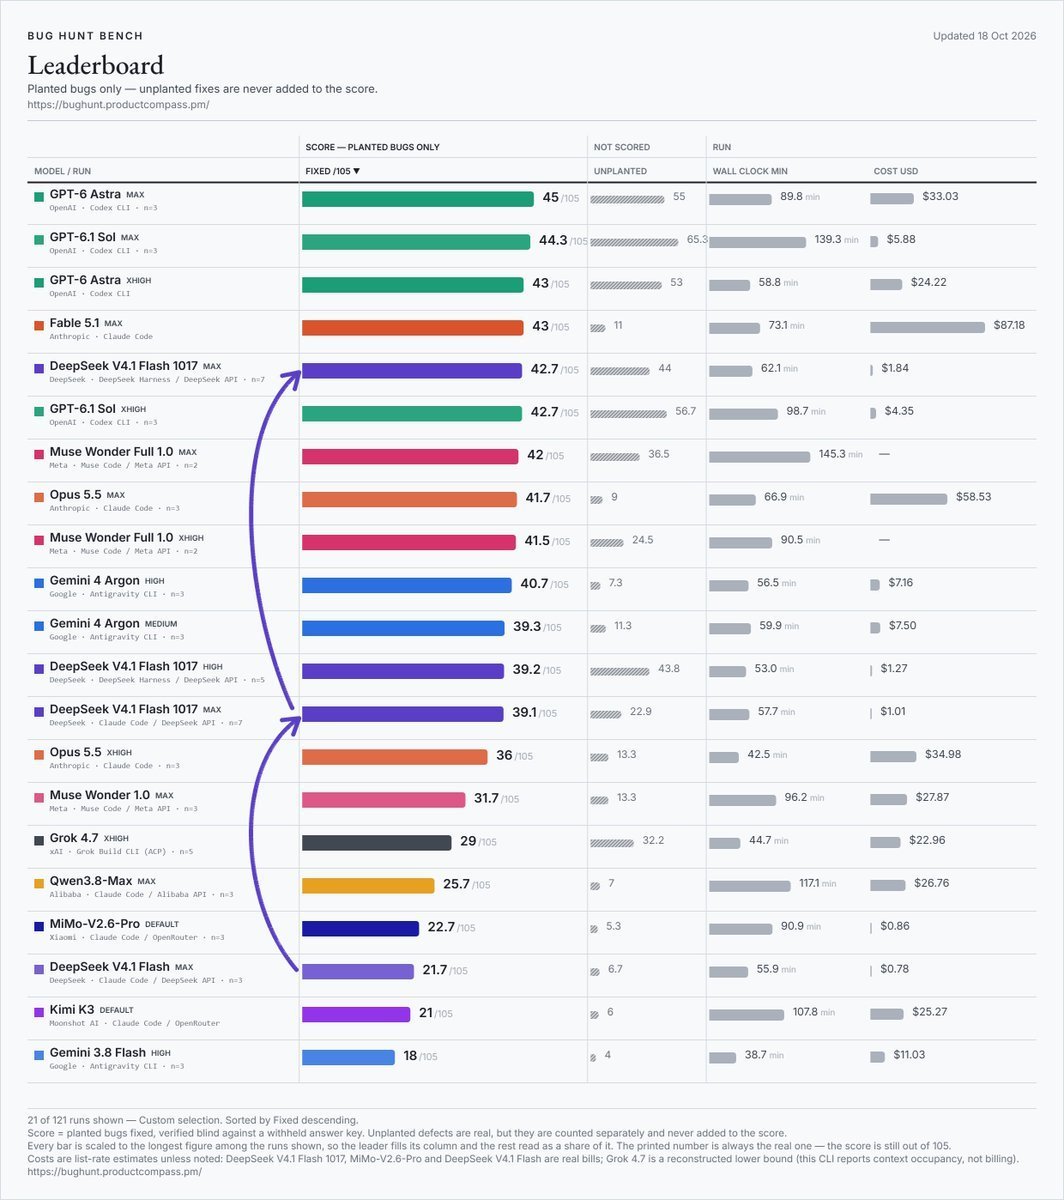This screenshot has height=1200, width=1064.
Task: Open the bughunt.productcompass.pm link under the title
Action: tap(118, 104)
